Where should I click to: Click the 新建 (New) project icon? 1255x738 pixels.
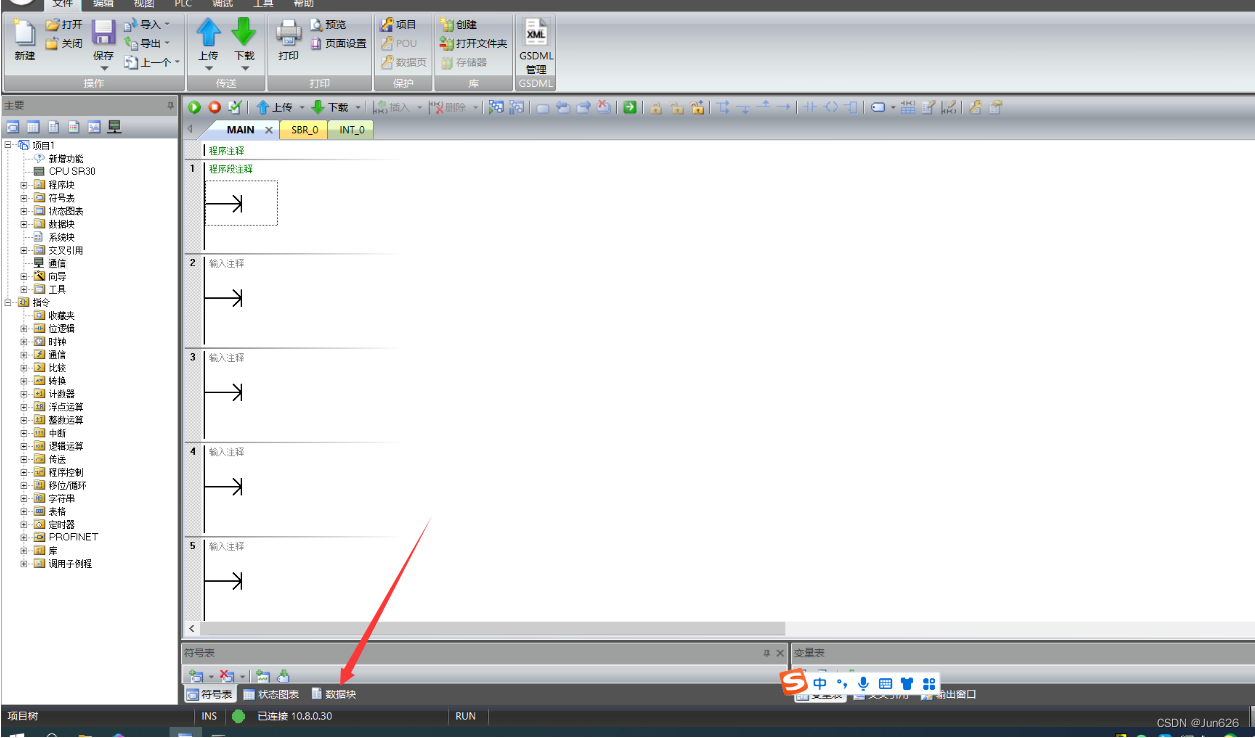(x=25, y=32)
